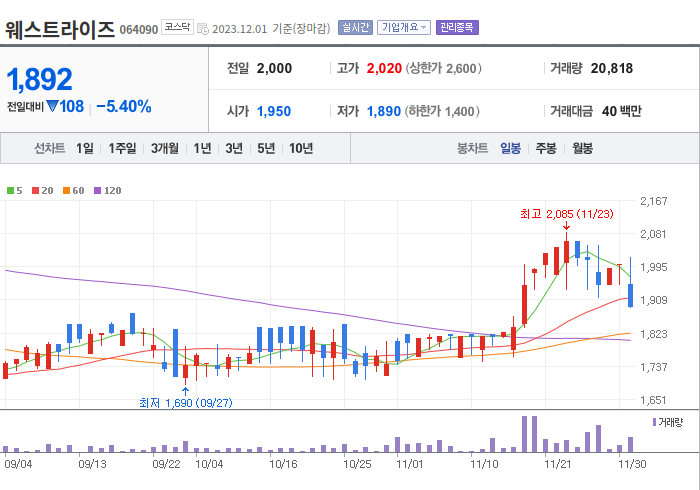Click the 저가 1,890 value

pyautogui.click(x=383, y=111)
